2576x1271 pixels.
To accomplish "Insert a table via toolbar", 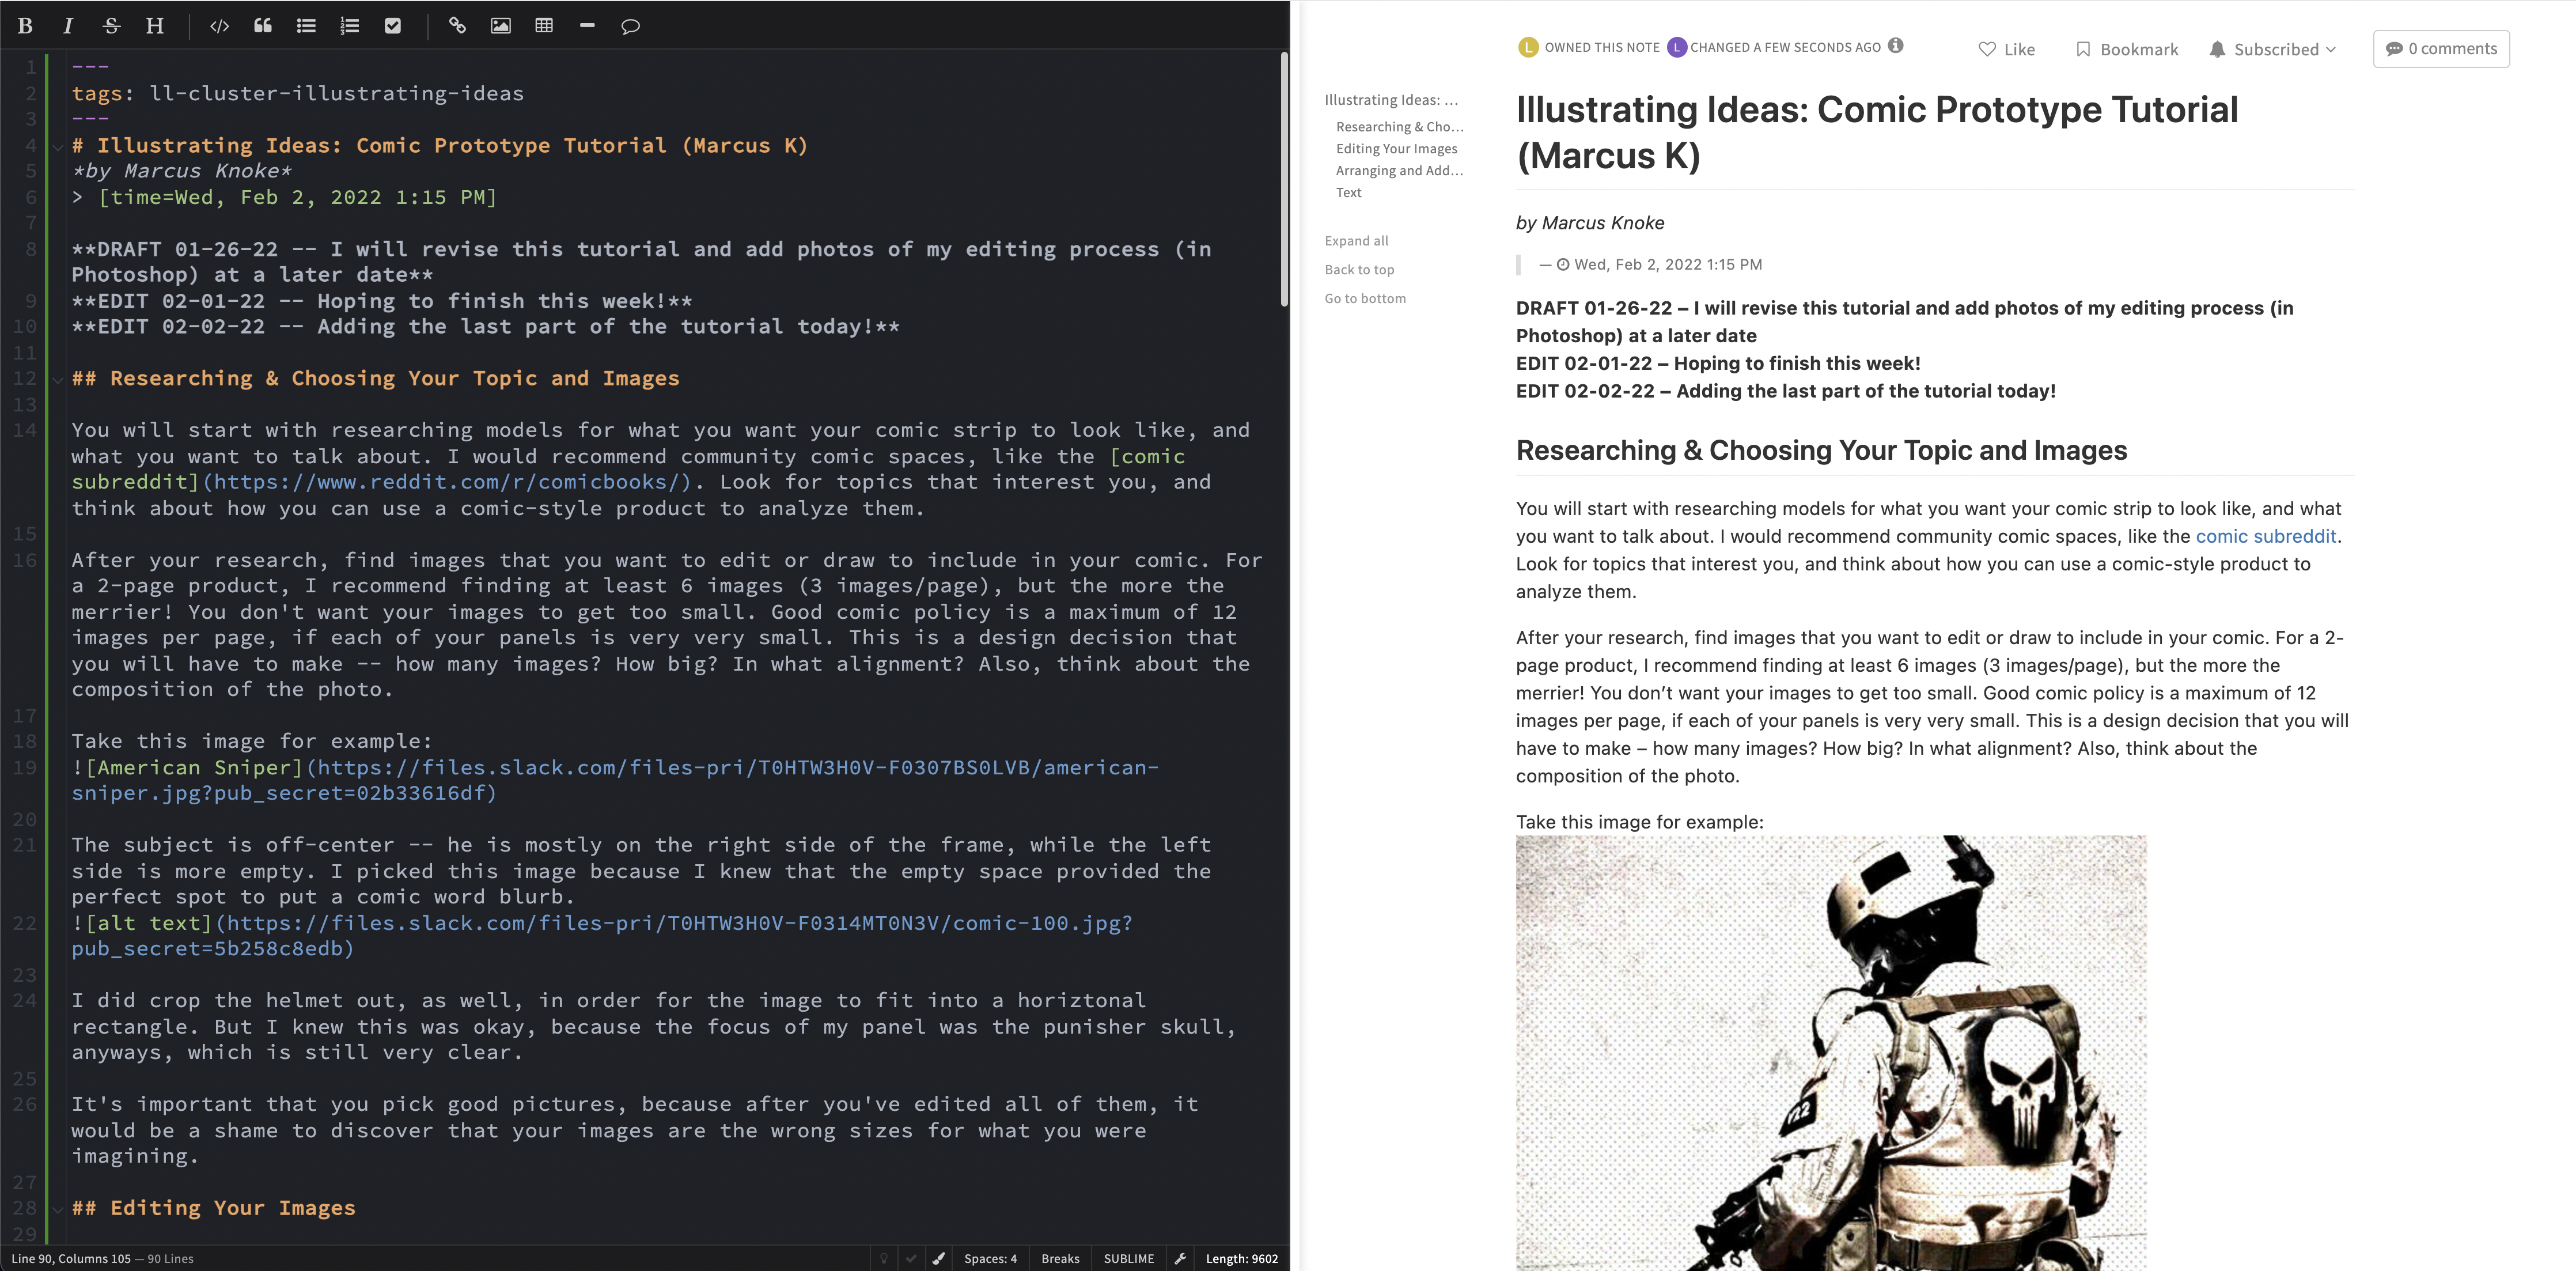I will [544, 26].
